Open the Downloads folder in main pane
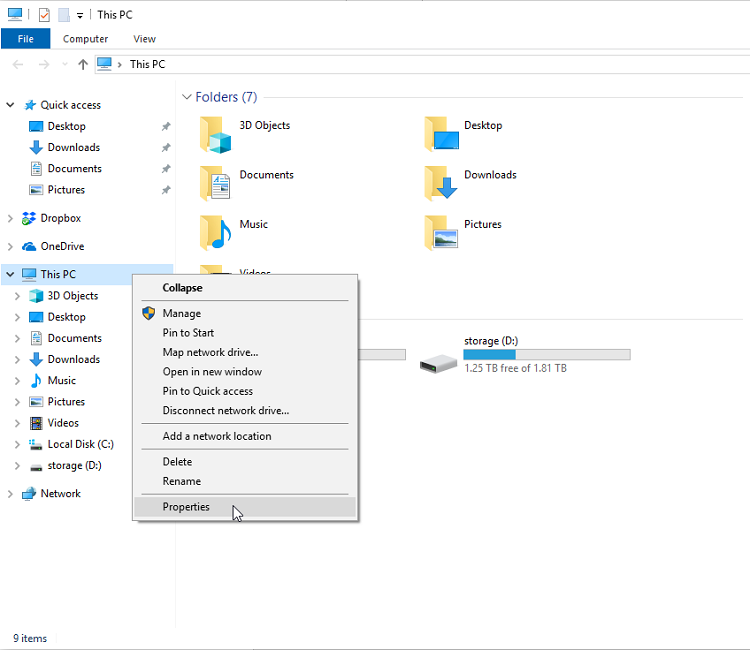 pos(470,184)
